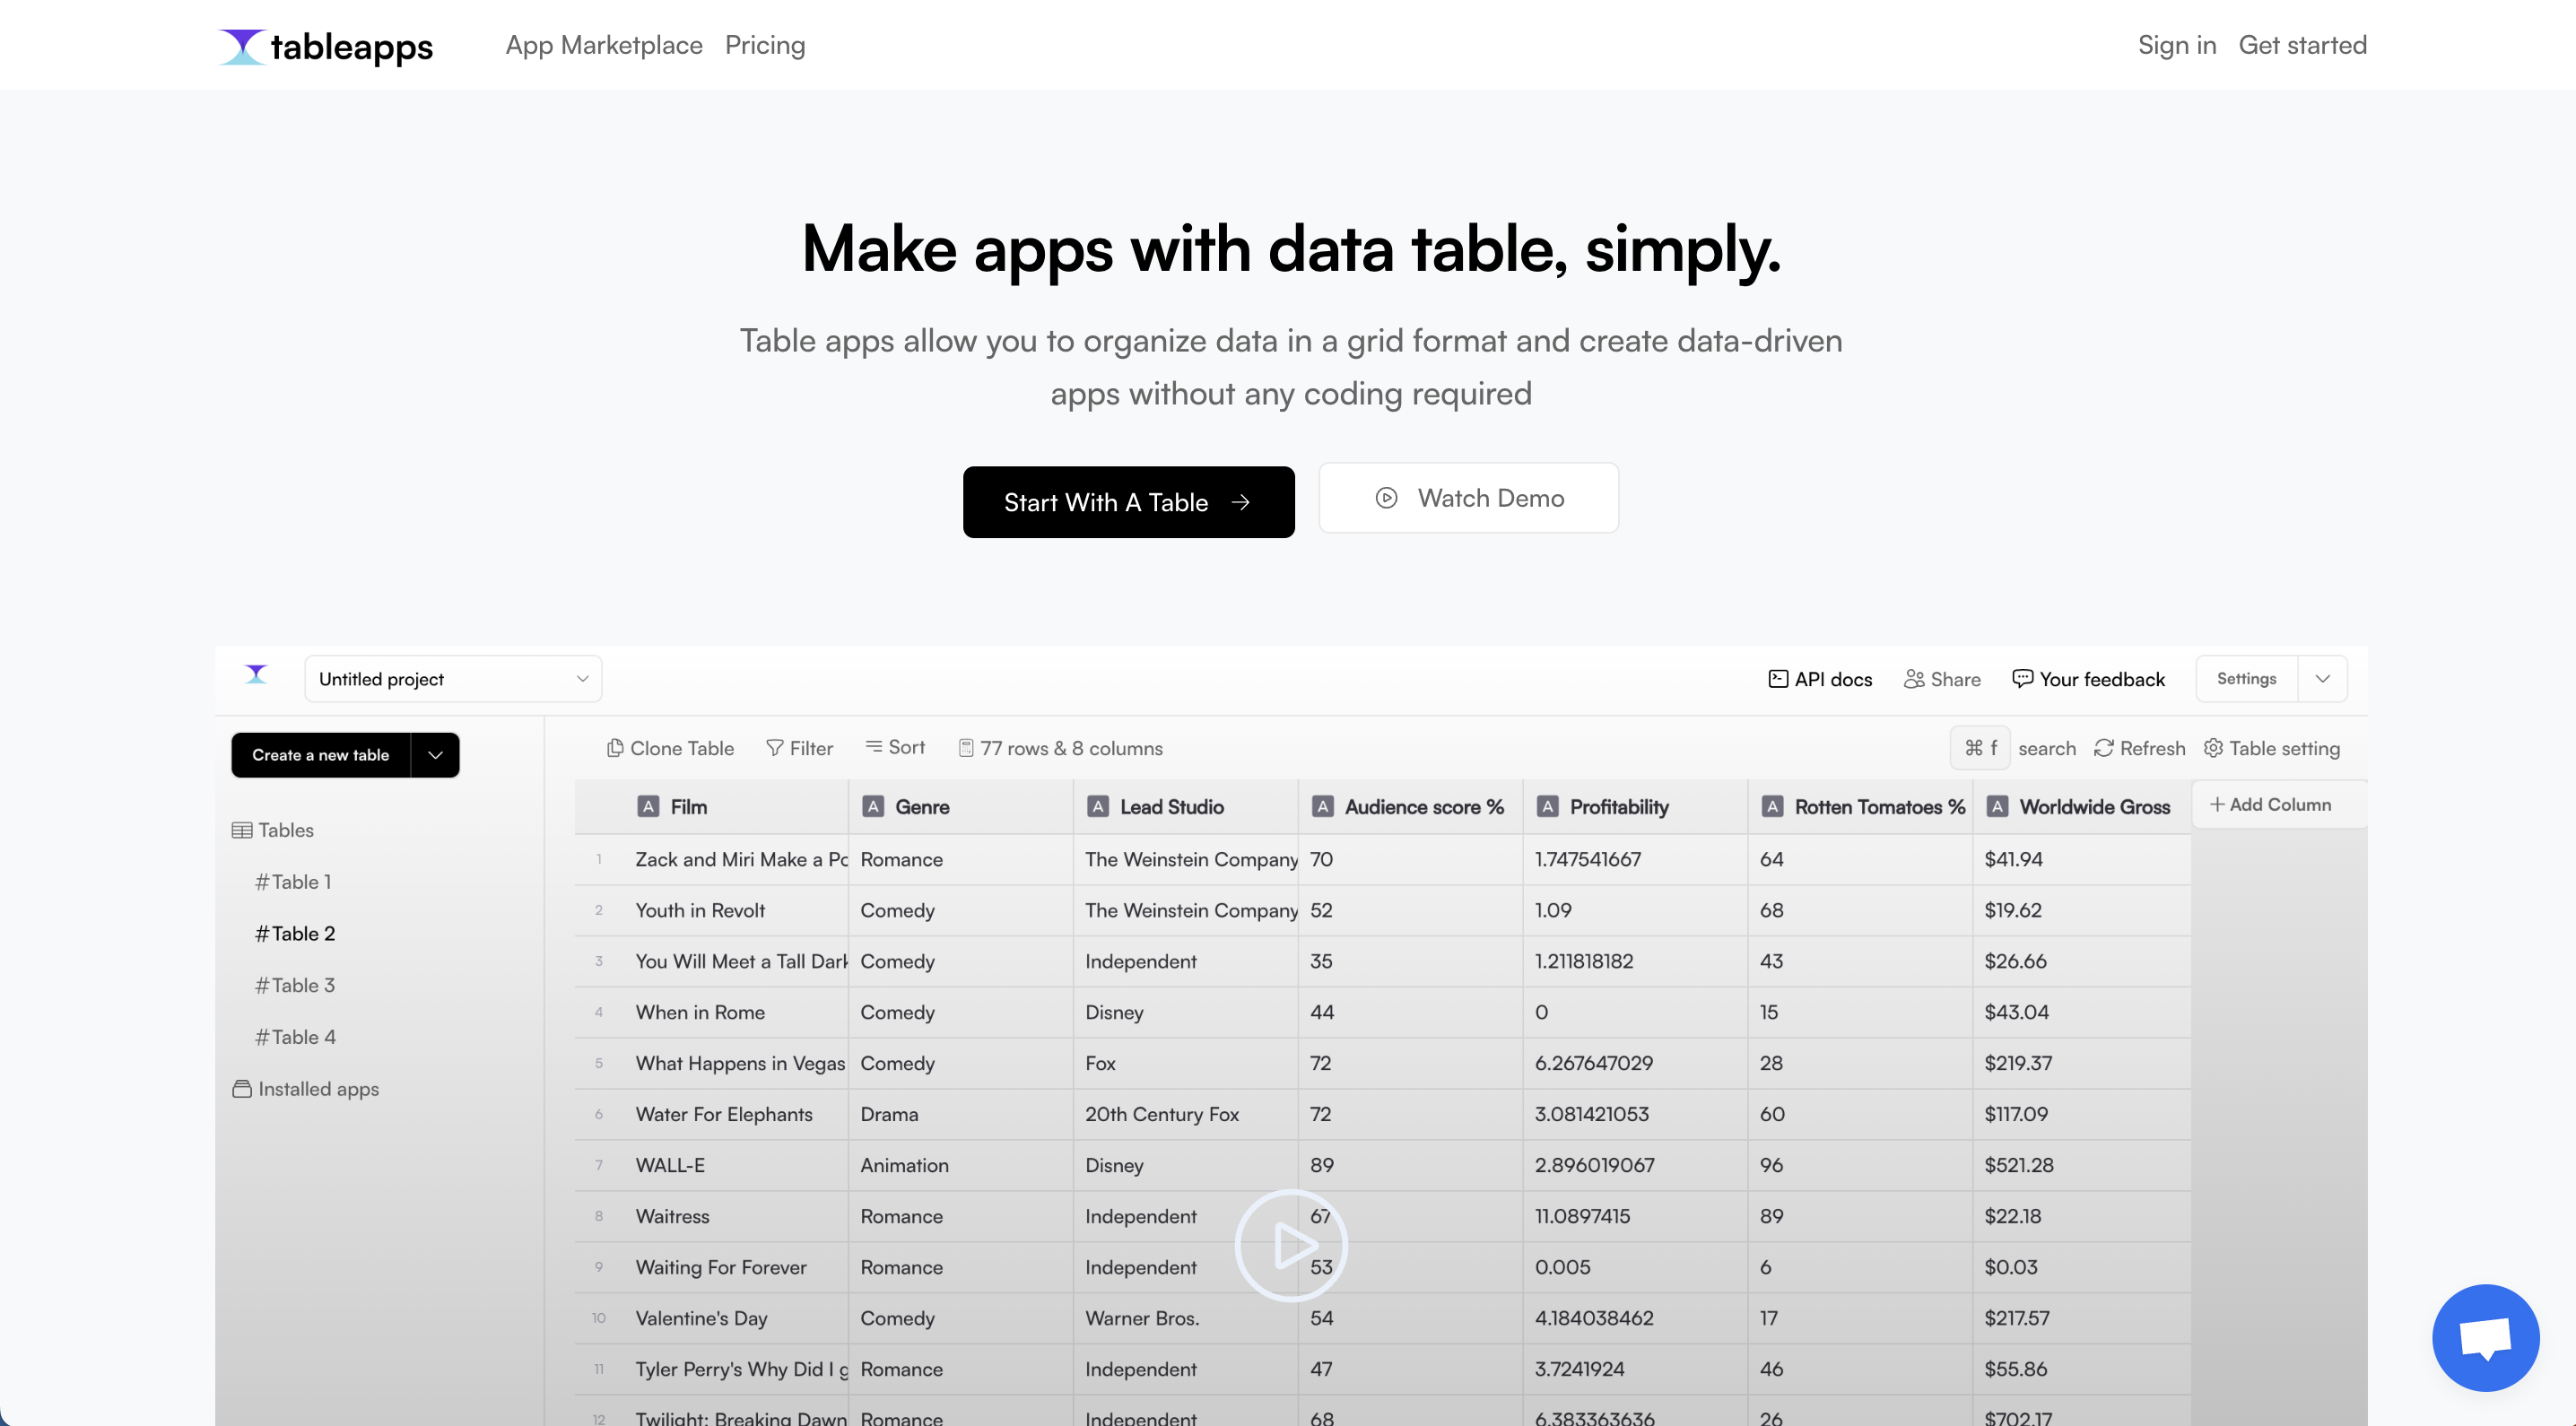Click the Genre column header text
Image resolution: width=2576 pixels, height=1426 pixels.
pos(922,807)
